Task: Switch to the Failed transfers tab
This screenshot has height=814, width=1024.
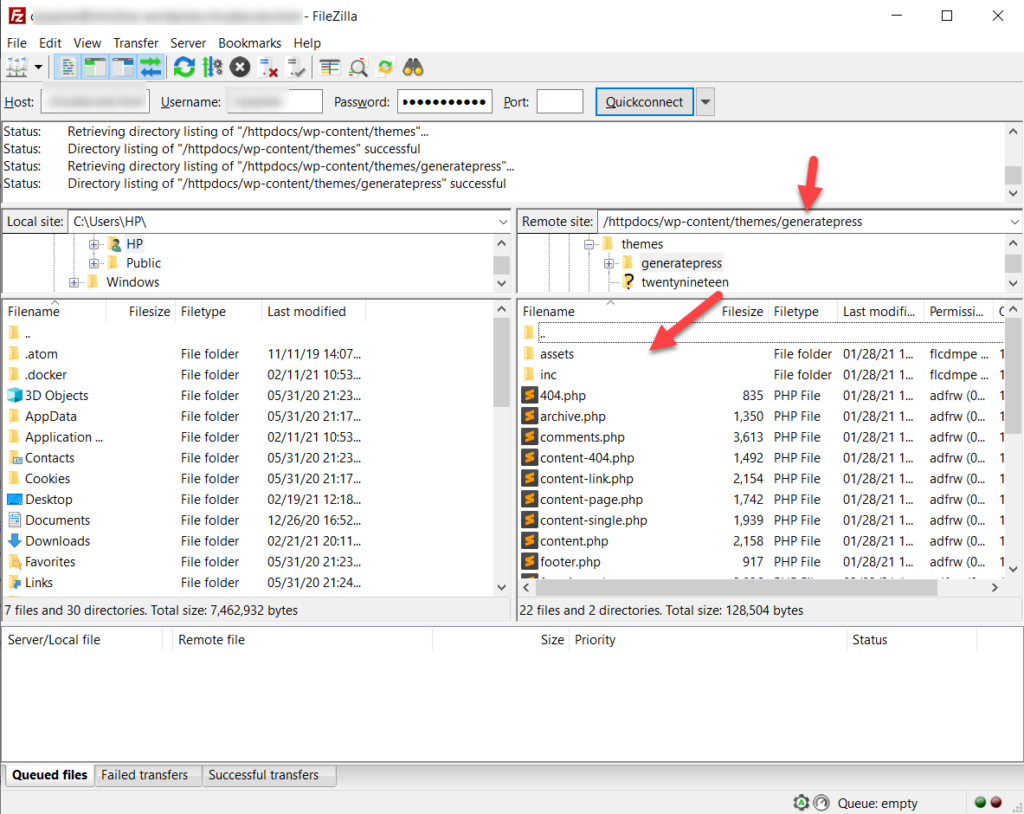Action: click(x=144, y=775)
